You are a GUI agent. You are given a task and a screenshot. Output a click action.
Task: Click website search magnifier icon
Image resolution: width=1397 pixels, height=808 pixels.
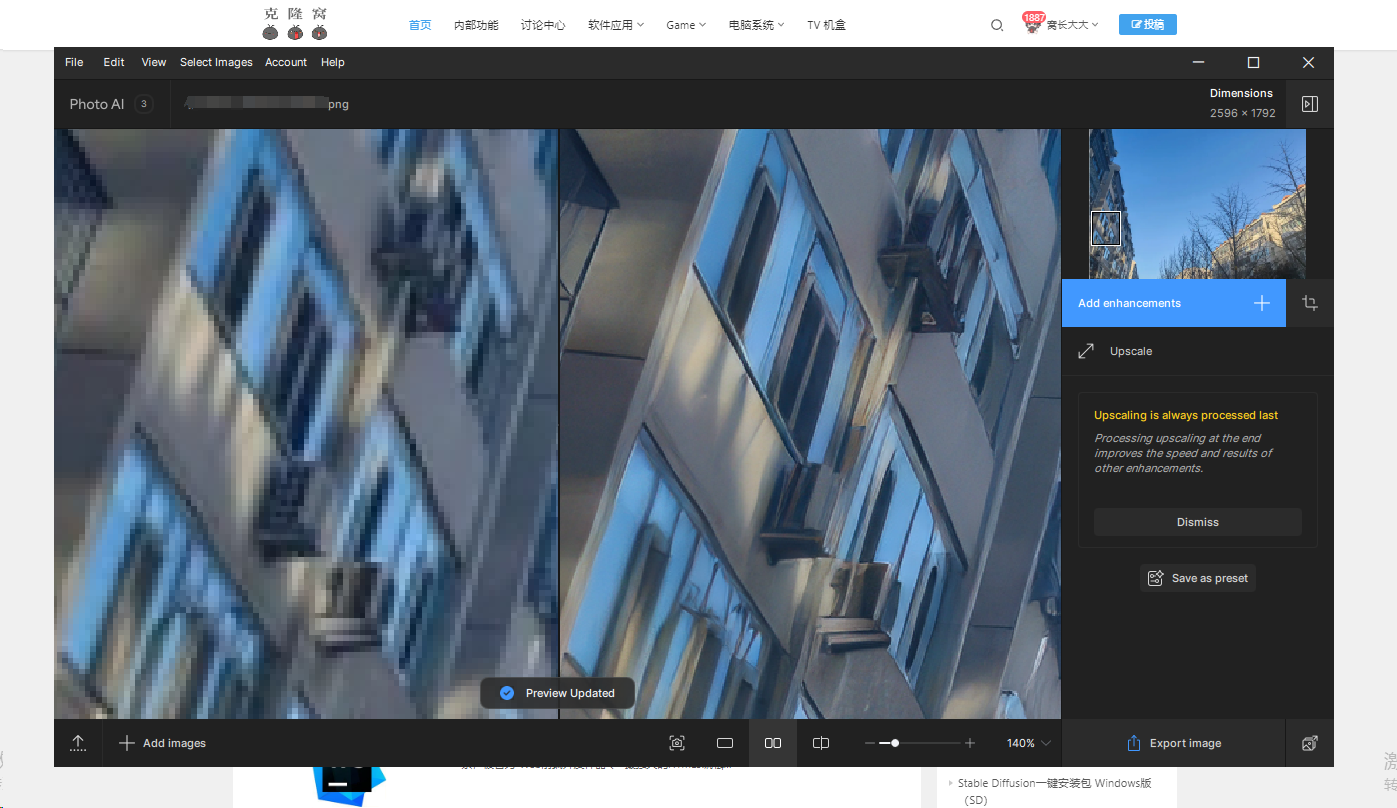click(997, 25)
